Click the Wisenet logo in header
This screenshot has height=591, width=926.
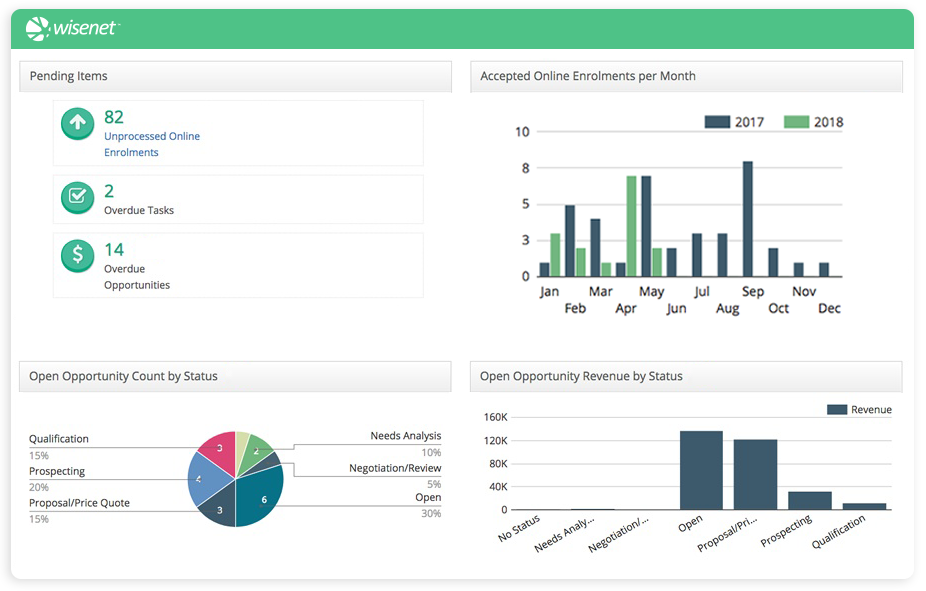tap(72, 29)
